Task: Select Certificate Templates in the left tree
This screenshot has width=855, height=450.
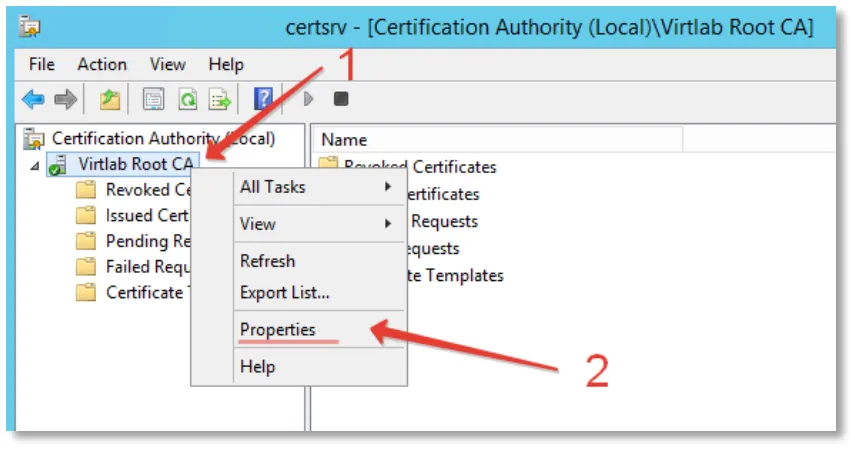Action: (x=148, y=292)
